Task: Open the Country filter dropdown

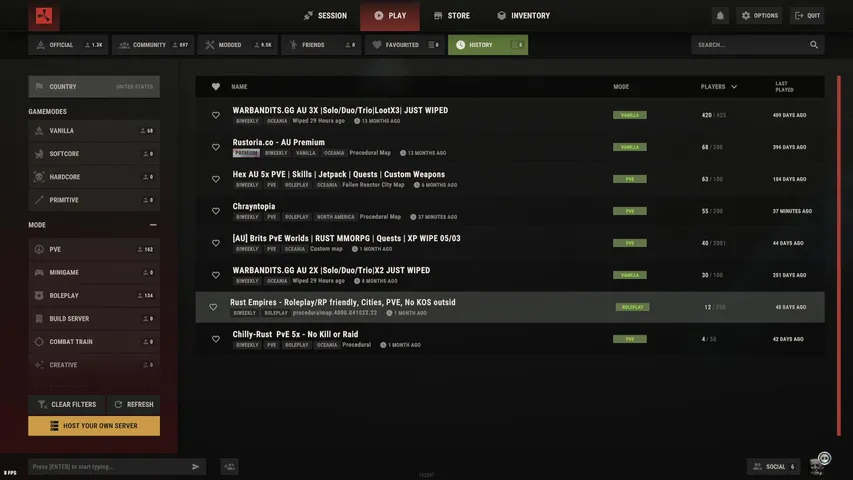Action: tap(94, 87)
